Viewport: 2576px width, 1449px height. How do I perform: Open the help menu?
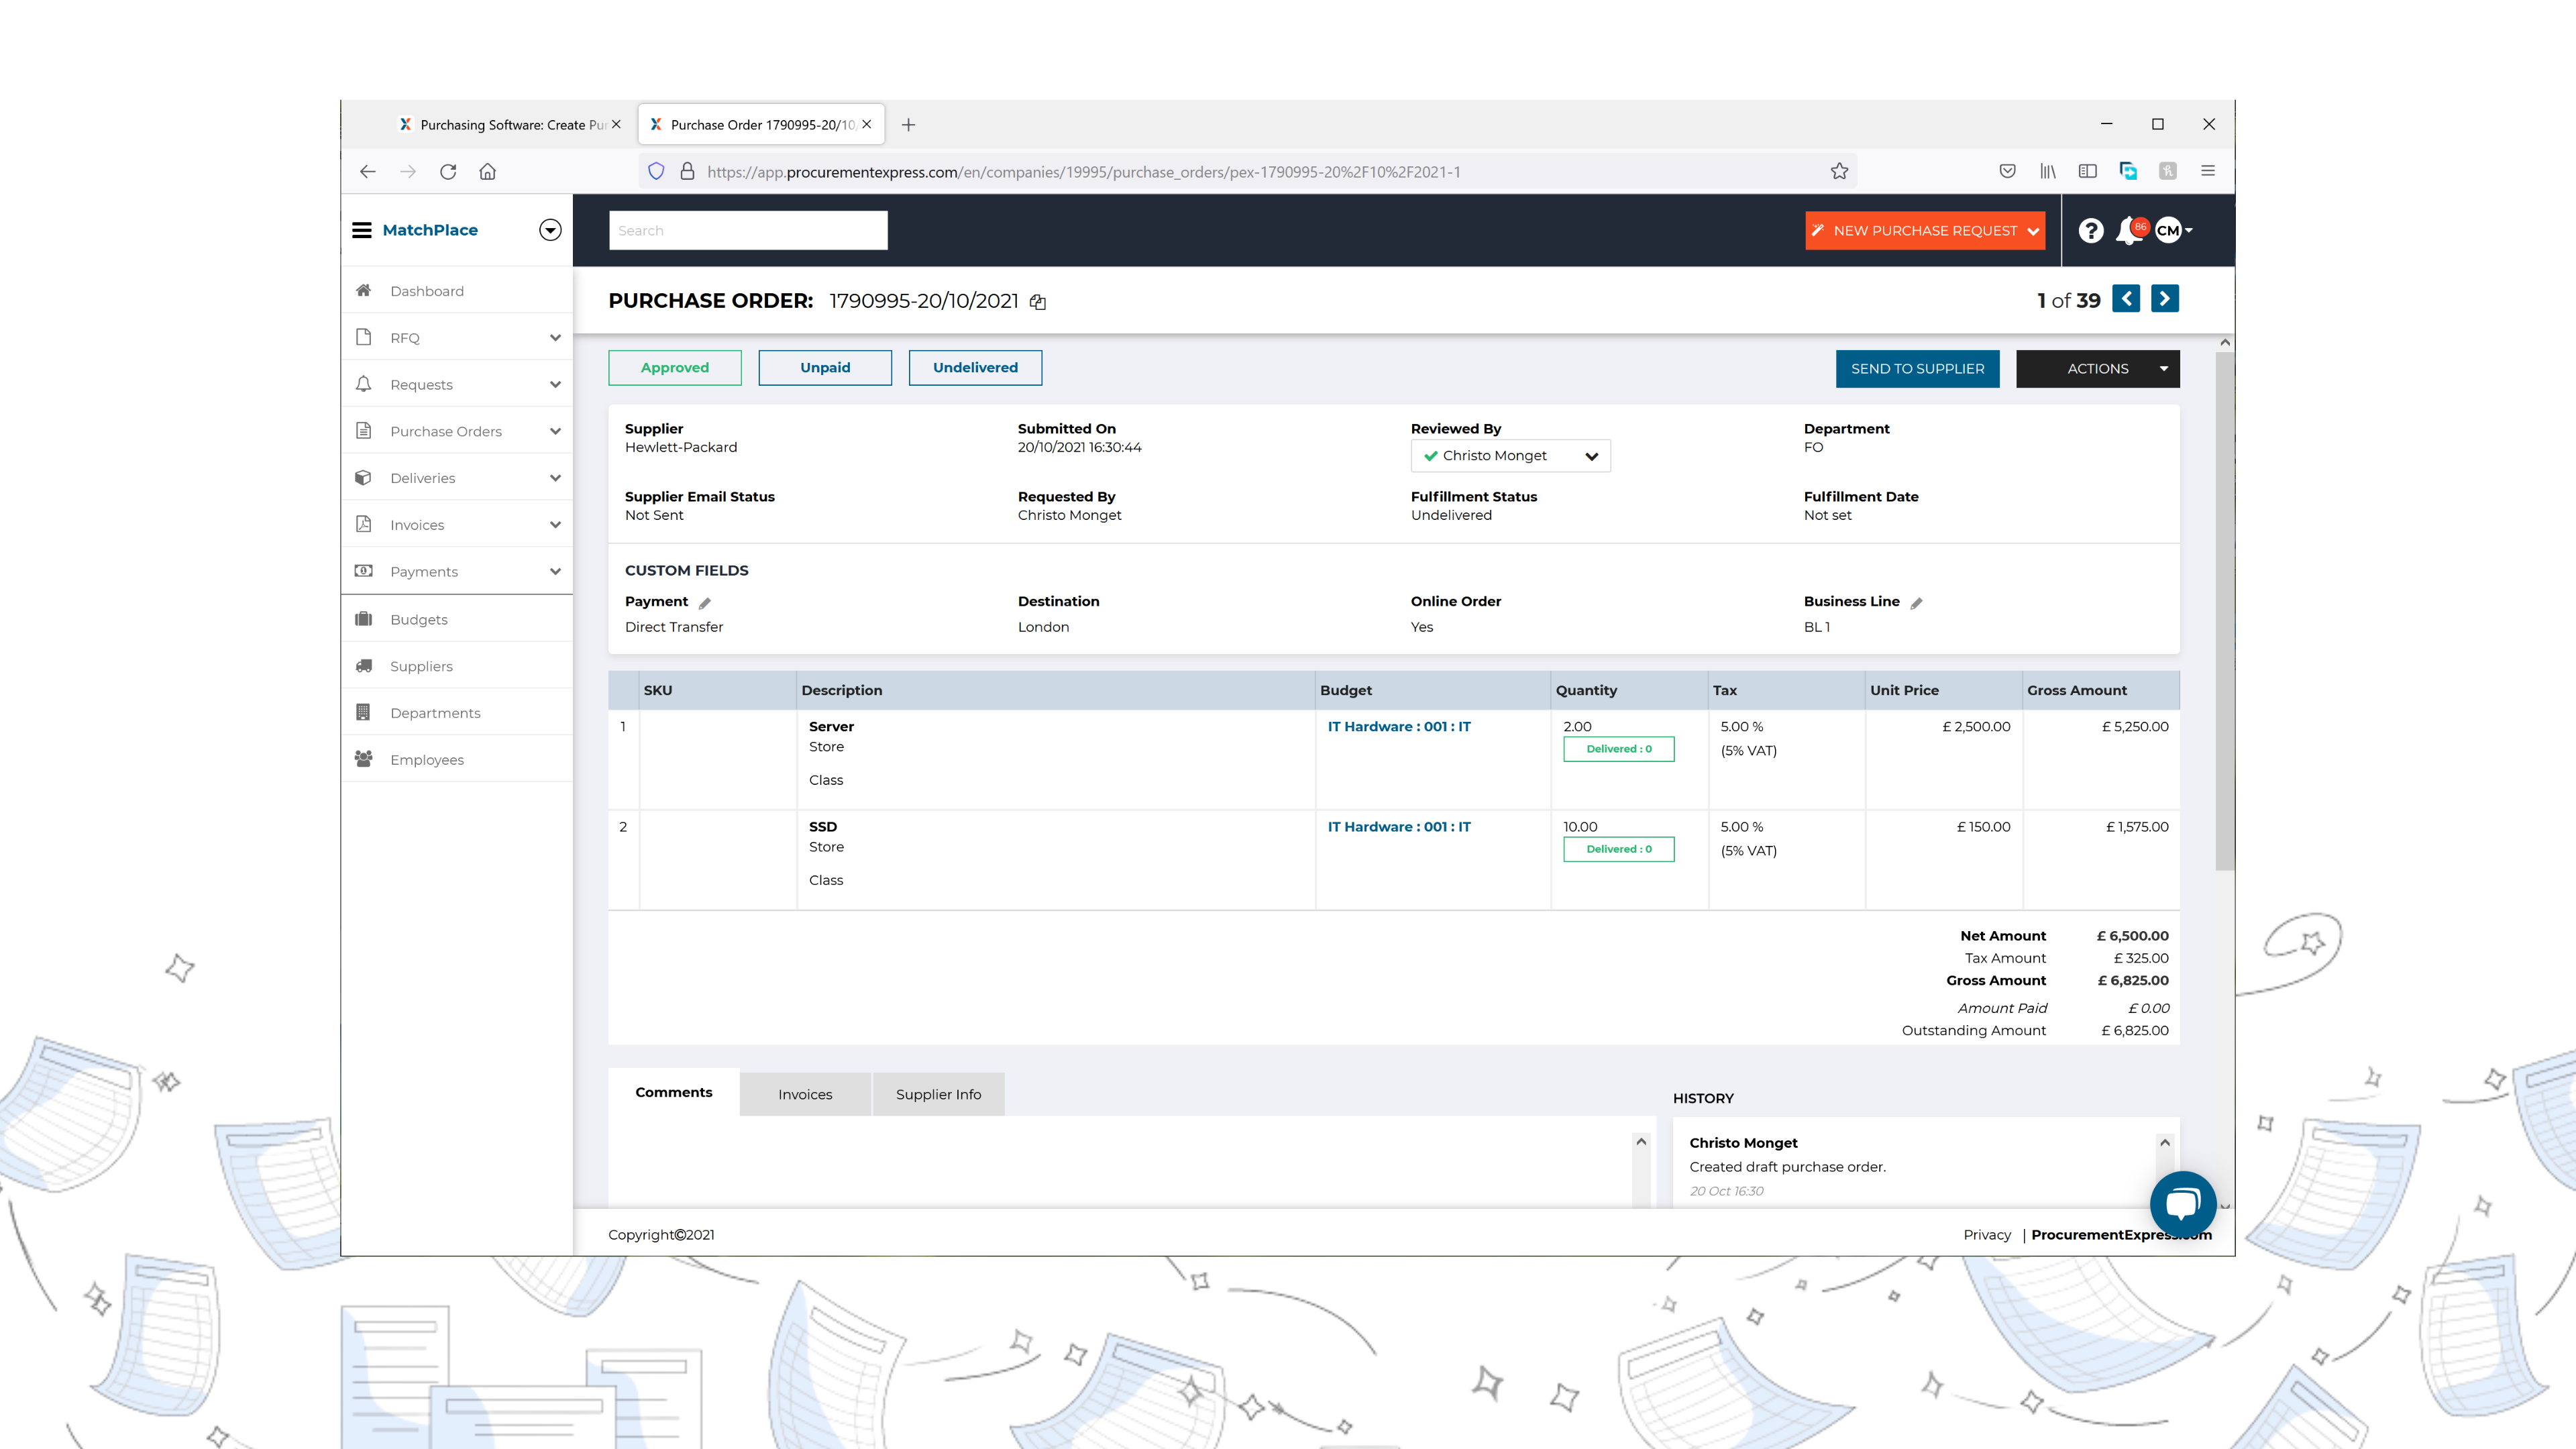tap(2090, 230)
